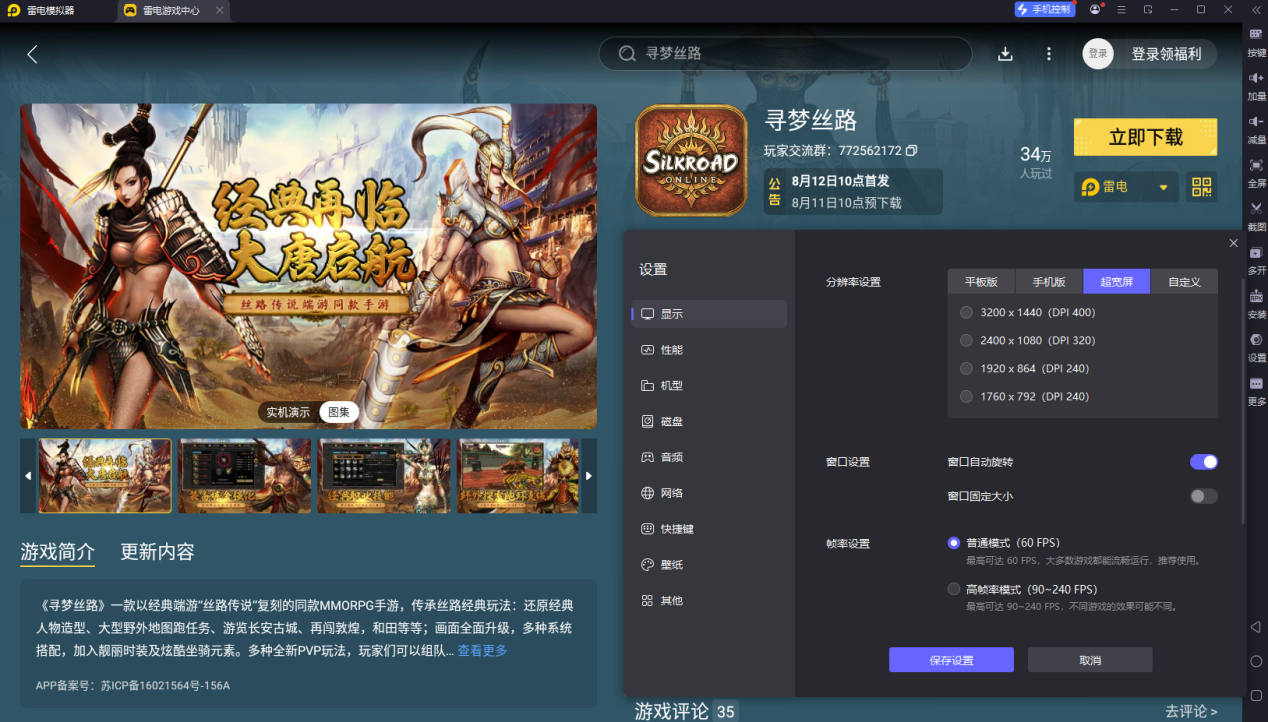Viewport: 1268px width, 722px height.
Task: Open the user account avatar icon in title bar
Action: [x=1095, y=9]
